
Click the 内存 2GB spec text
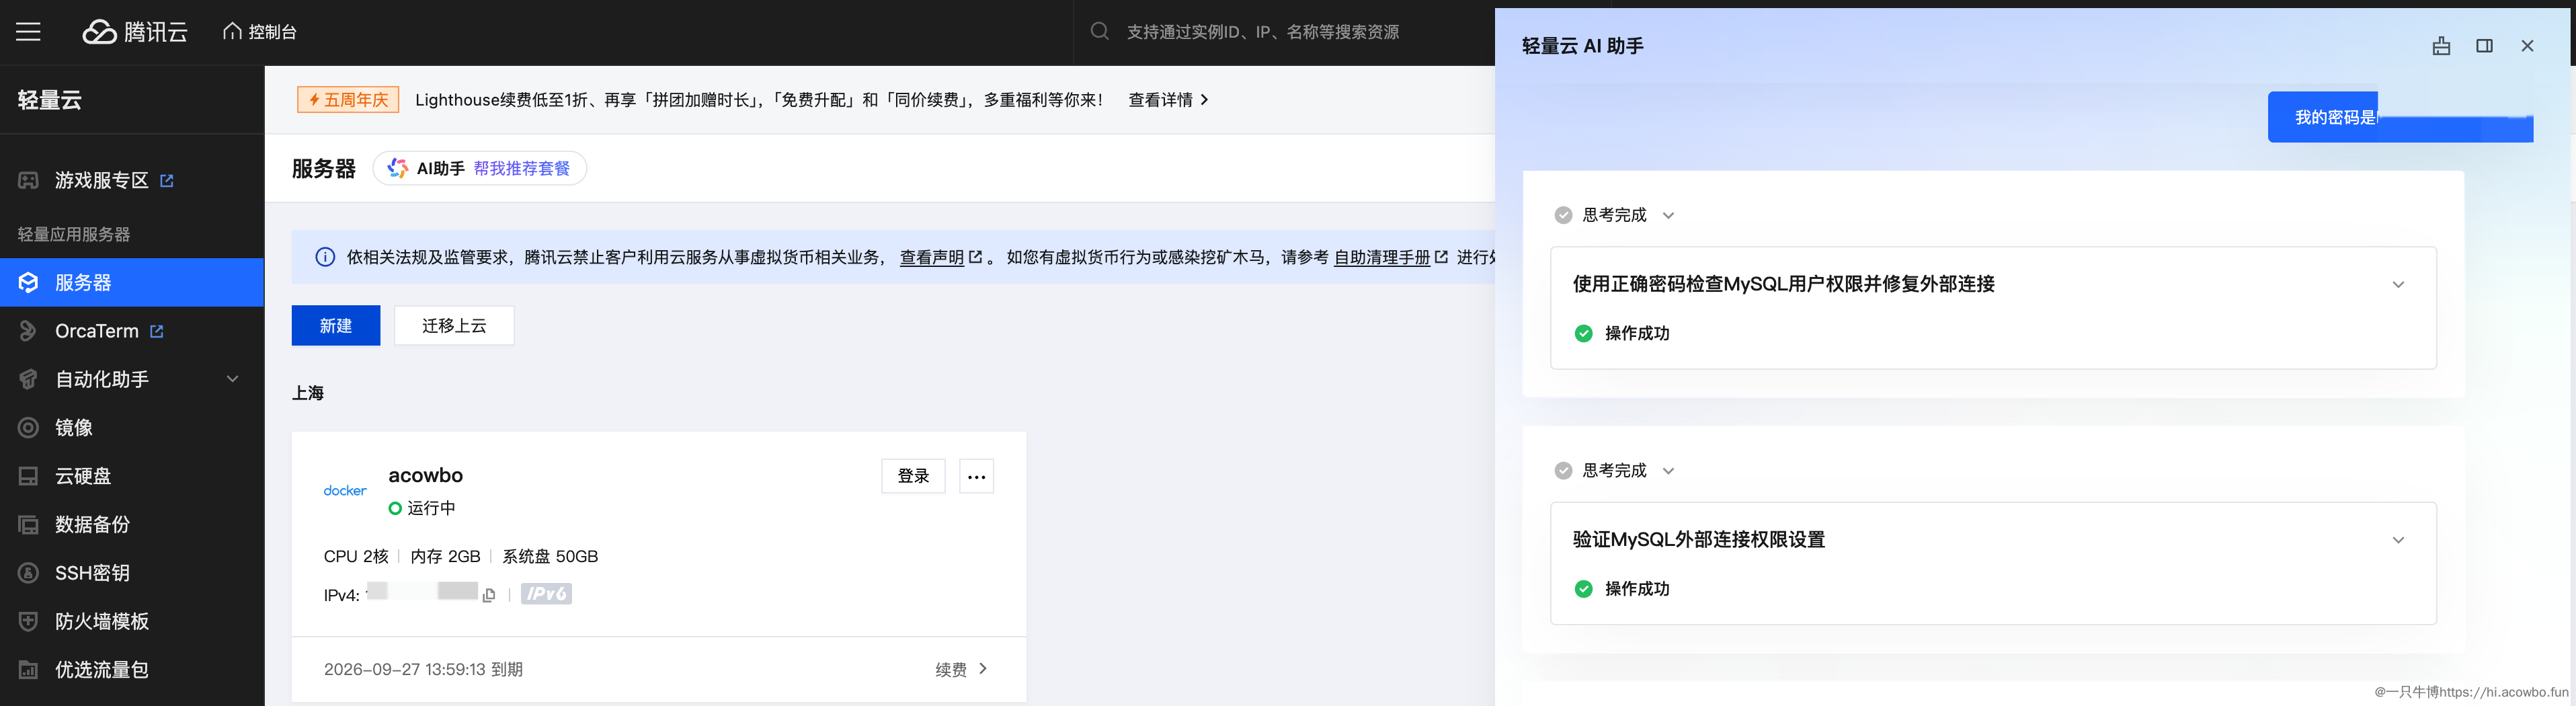(446, 557)
